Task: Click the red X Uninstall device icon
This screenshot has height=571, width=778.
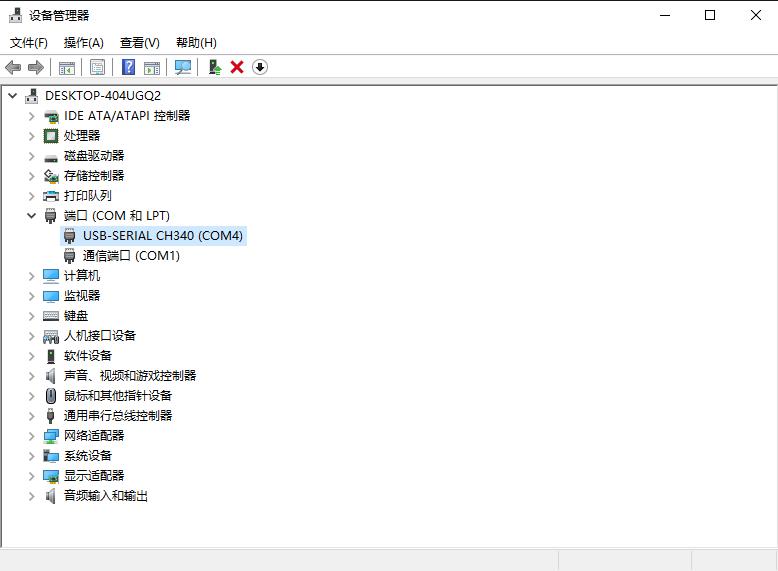Action: click(237, 67)
